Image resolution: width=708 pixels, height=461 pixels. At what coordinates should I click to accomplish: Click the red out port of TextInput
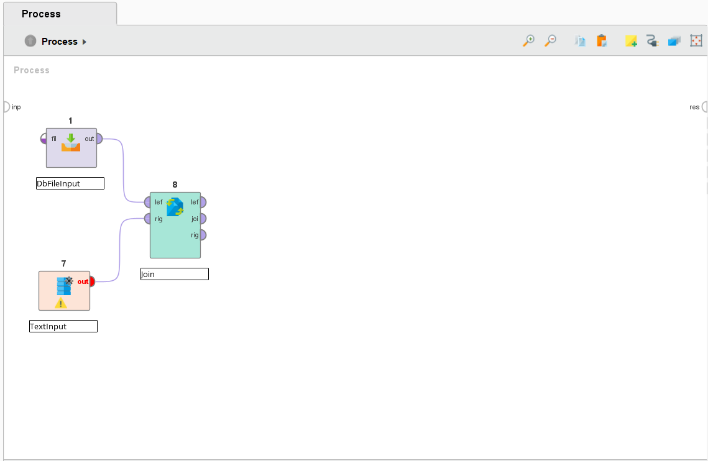(x=91, y=281)
